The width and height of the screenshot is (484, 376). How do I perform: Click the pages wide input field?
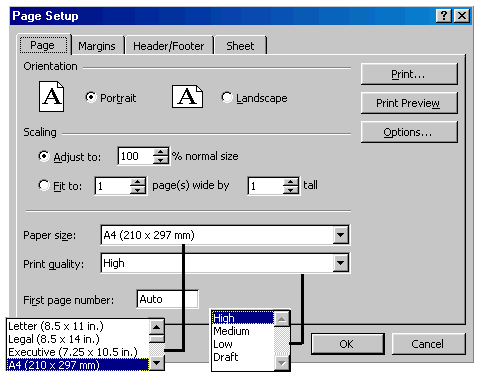113,186
